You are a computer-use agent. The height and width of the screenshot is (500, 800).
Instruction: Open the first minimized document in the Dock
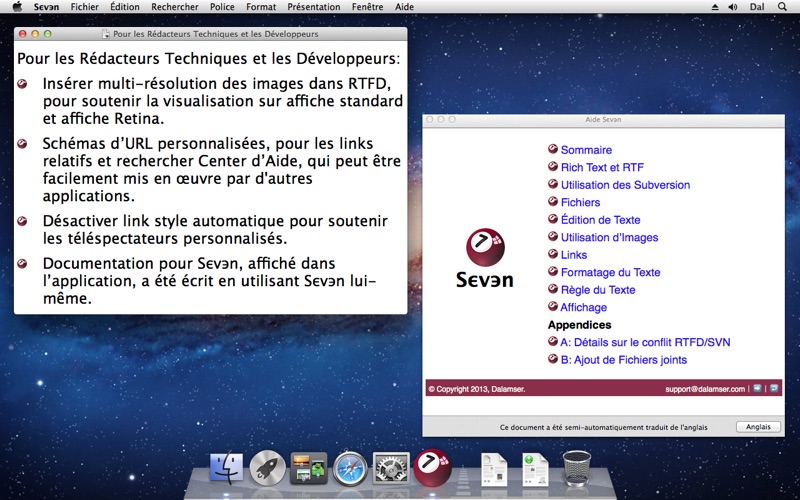click(x=494, y=469)
